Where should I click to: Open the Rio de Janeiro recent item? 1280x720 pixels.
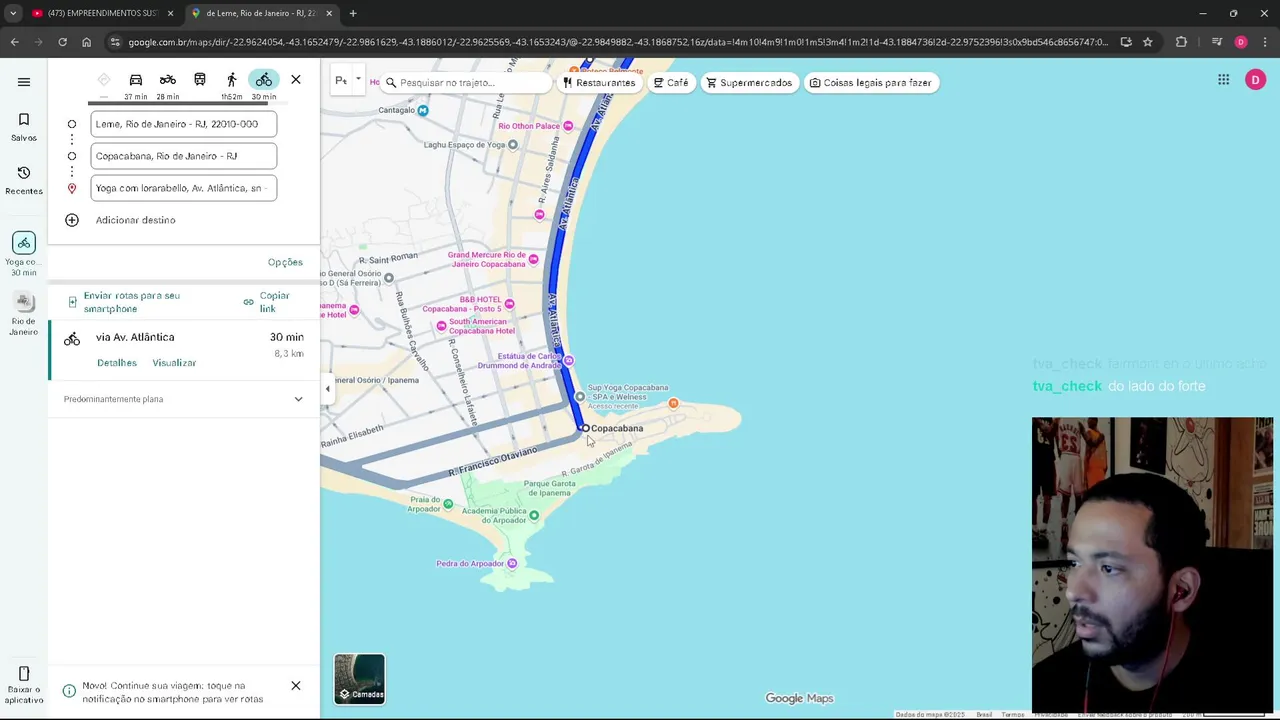point(24,313)
